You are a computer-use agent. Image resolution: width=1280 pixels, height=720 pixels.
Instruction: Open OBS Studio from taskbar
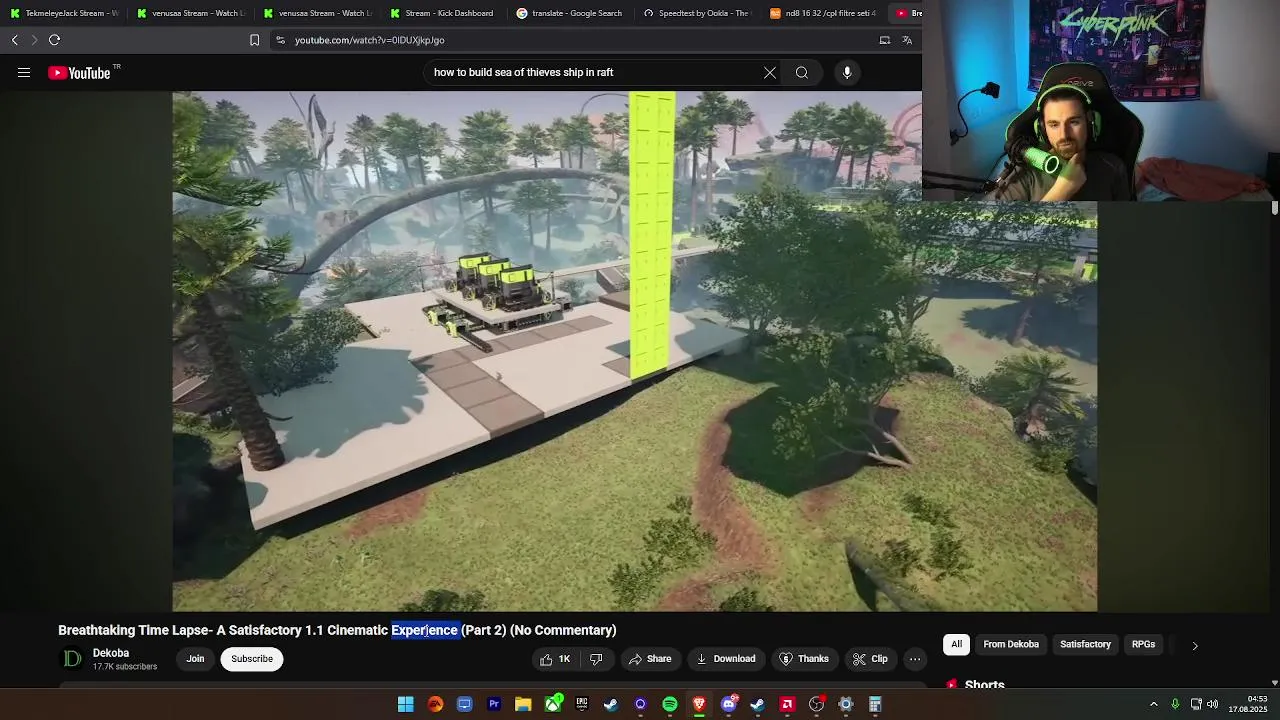(x=817, y=705)
